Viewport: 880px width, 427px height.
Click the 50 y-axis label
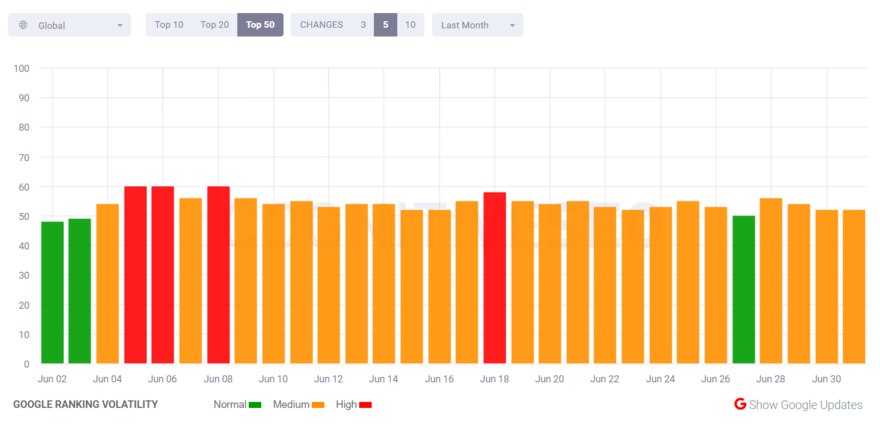click(x=24, y=216)
